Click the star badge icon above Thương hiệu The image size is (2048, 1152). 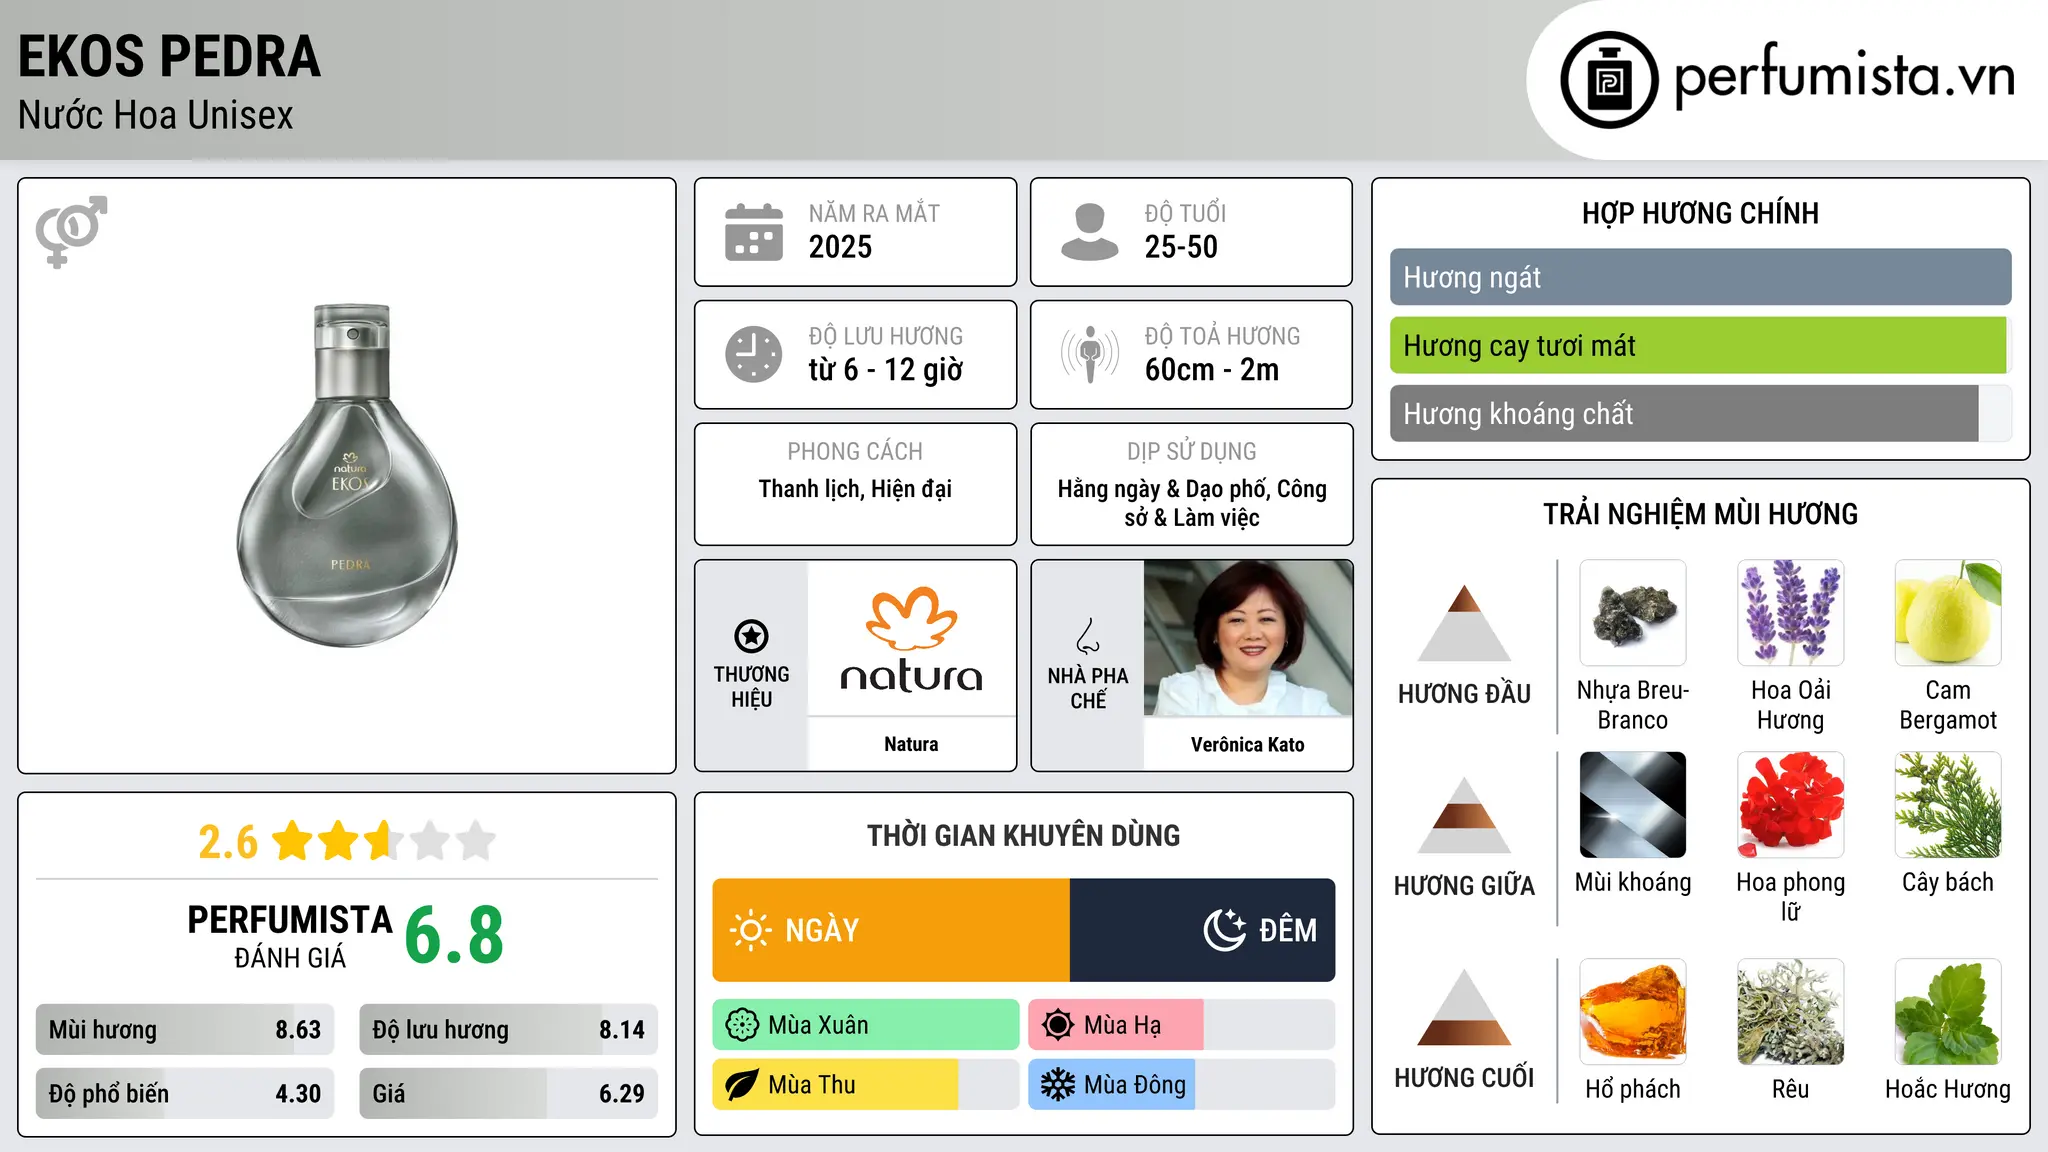click(751, 635)
